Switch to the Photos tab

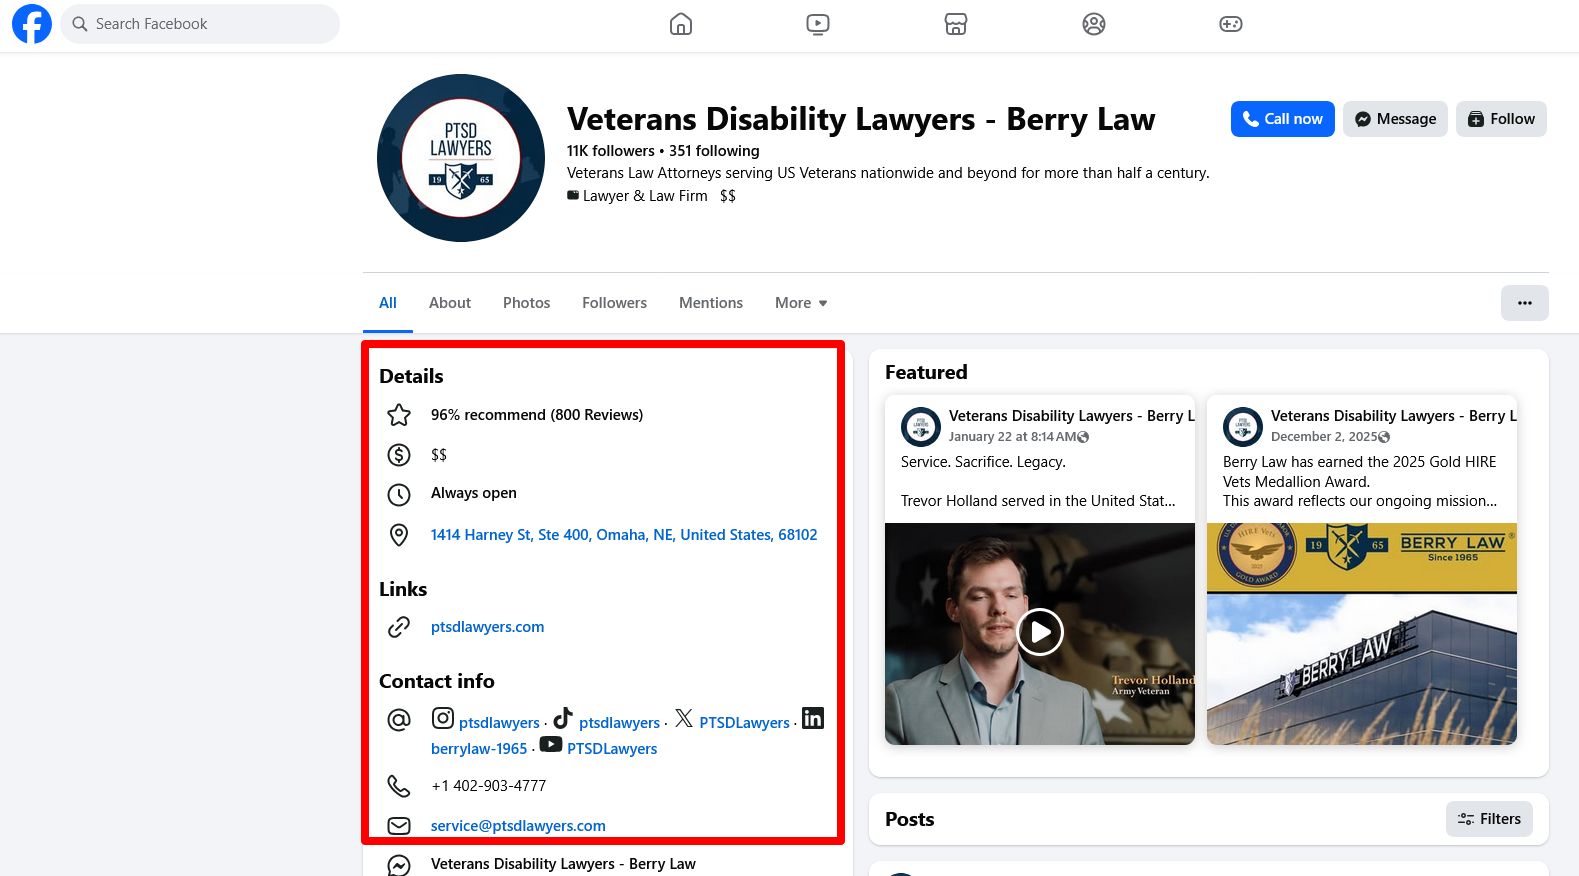[x=526, y=303]
